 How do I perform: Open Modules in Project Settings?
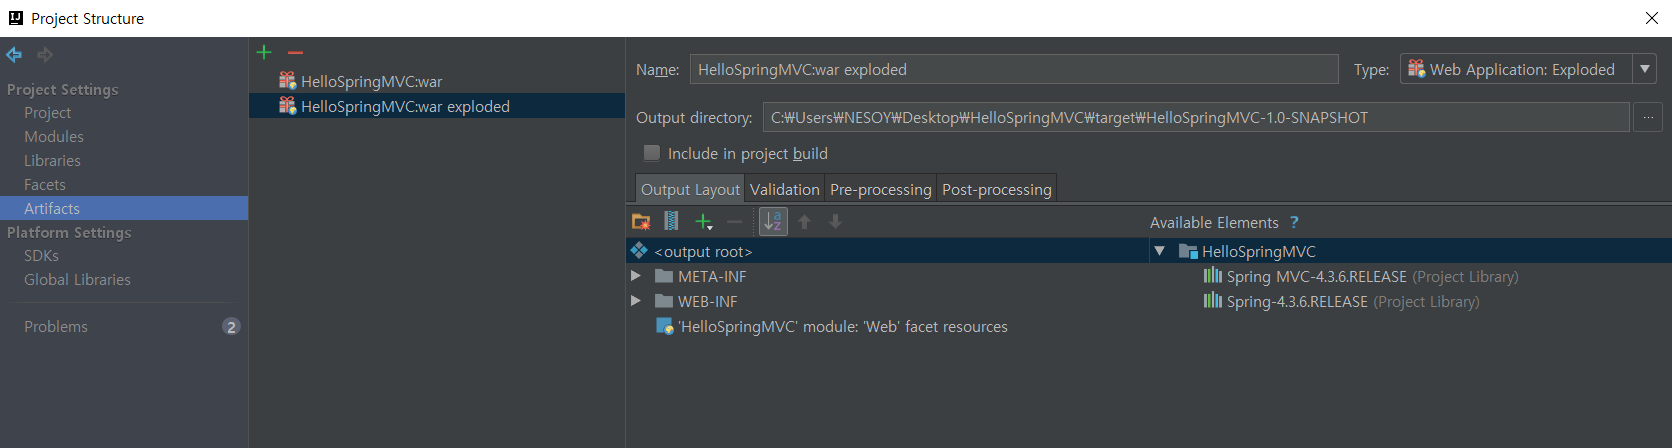pos(54,136)
